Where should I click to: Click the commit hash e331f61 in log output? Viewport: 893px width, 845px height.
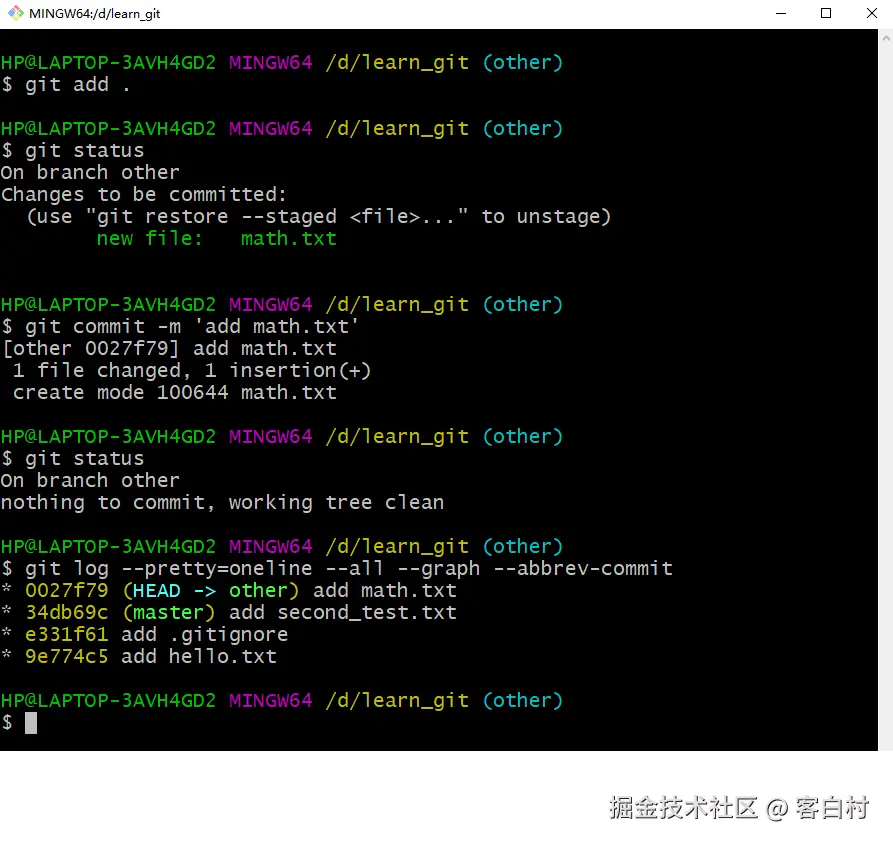coord(66,634)
